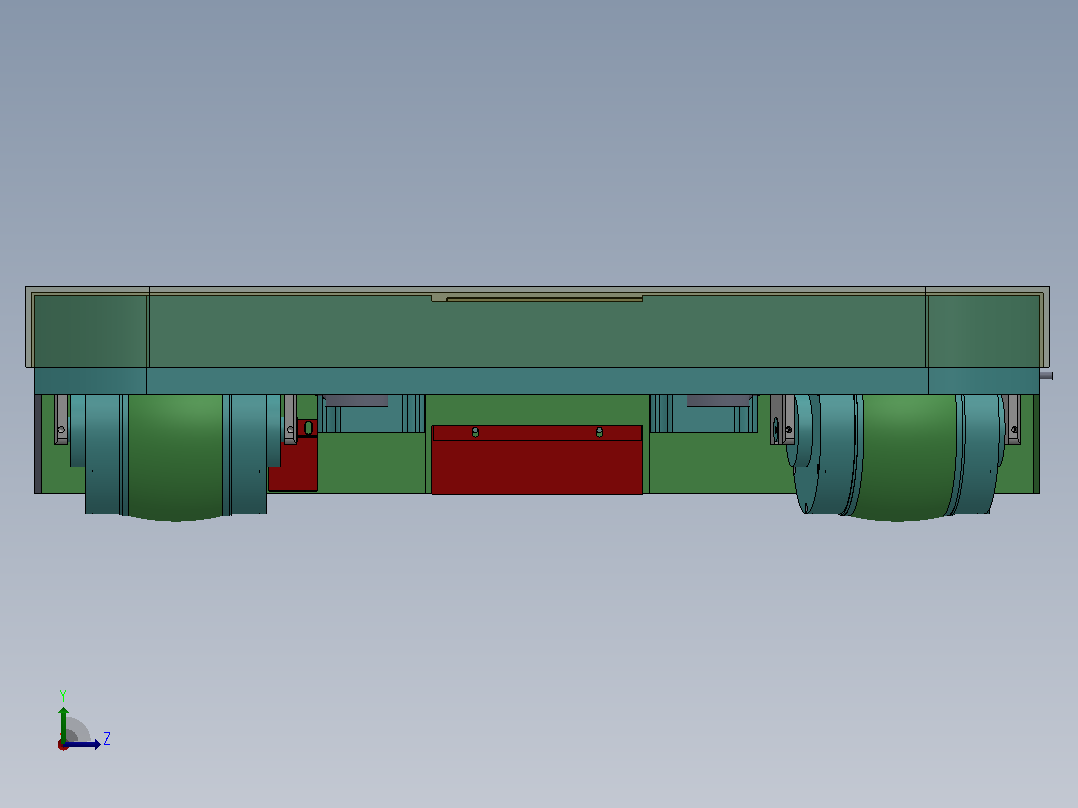This screenshot has width=1078, height=808.
Task: Select the gray pin protruding from the right end
Action: pyautogui.click(x=1046, y=375)
